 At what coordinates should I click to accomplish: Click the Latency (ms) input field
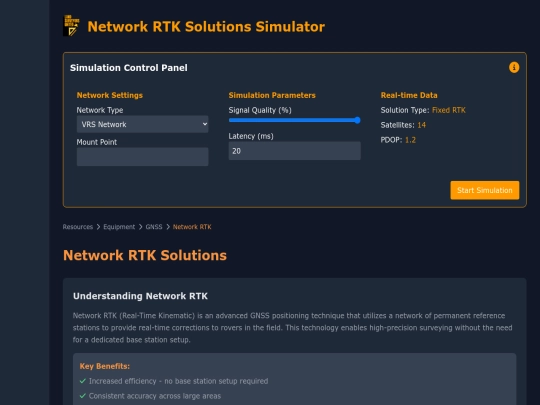coord(294,151)
